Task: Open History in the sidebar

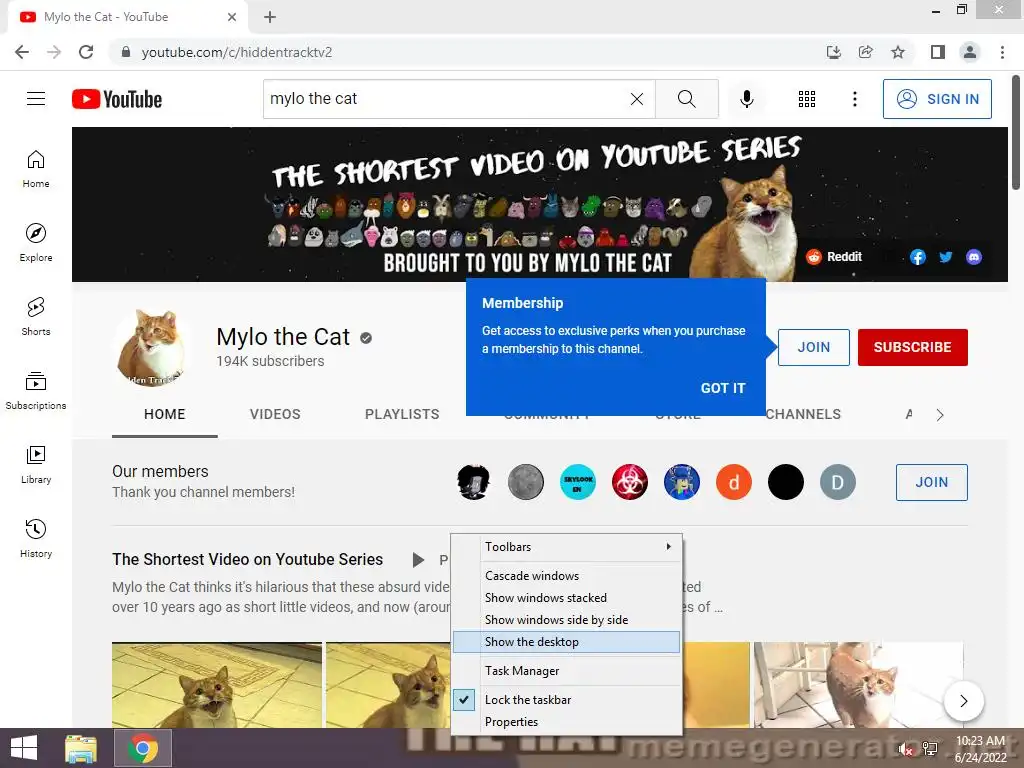Action: pyautogui.click(x=36, y=538)
